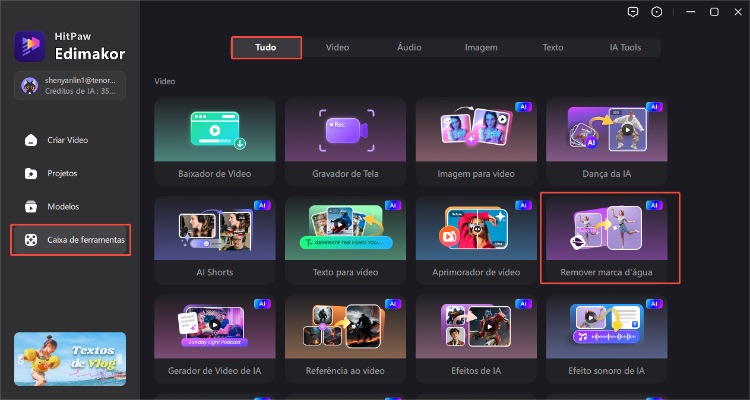
Task: Select the Áudio tab
Action: [409, 47]
